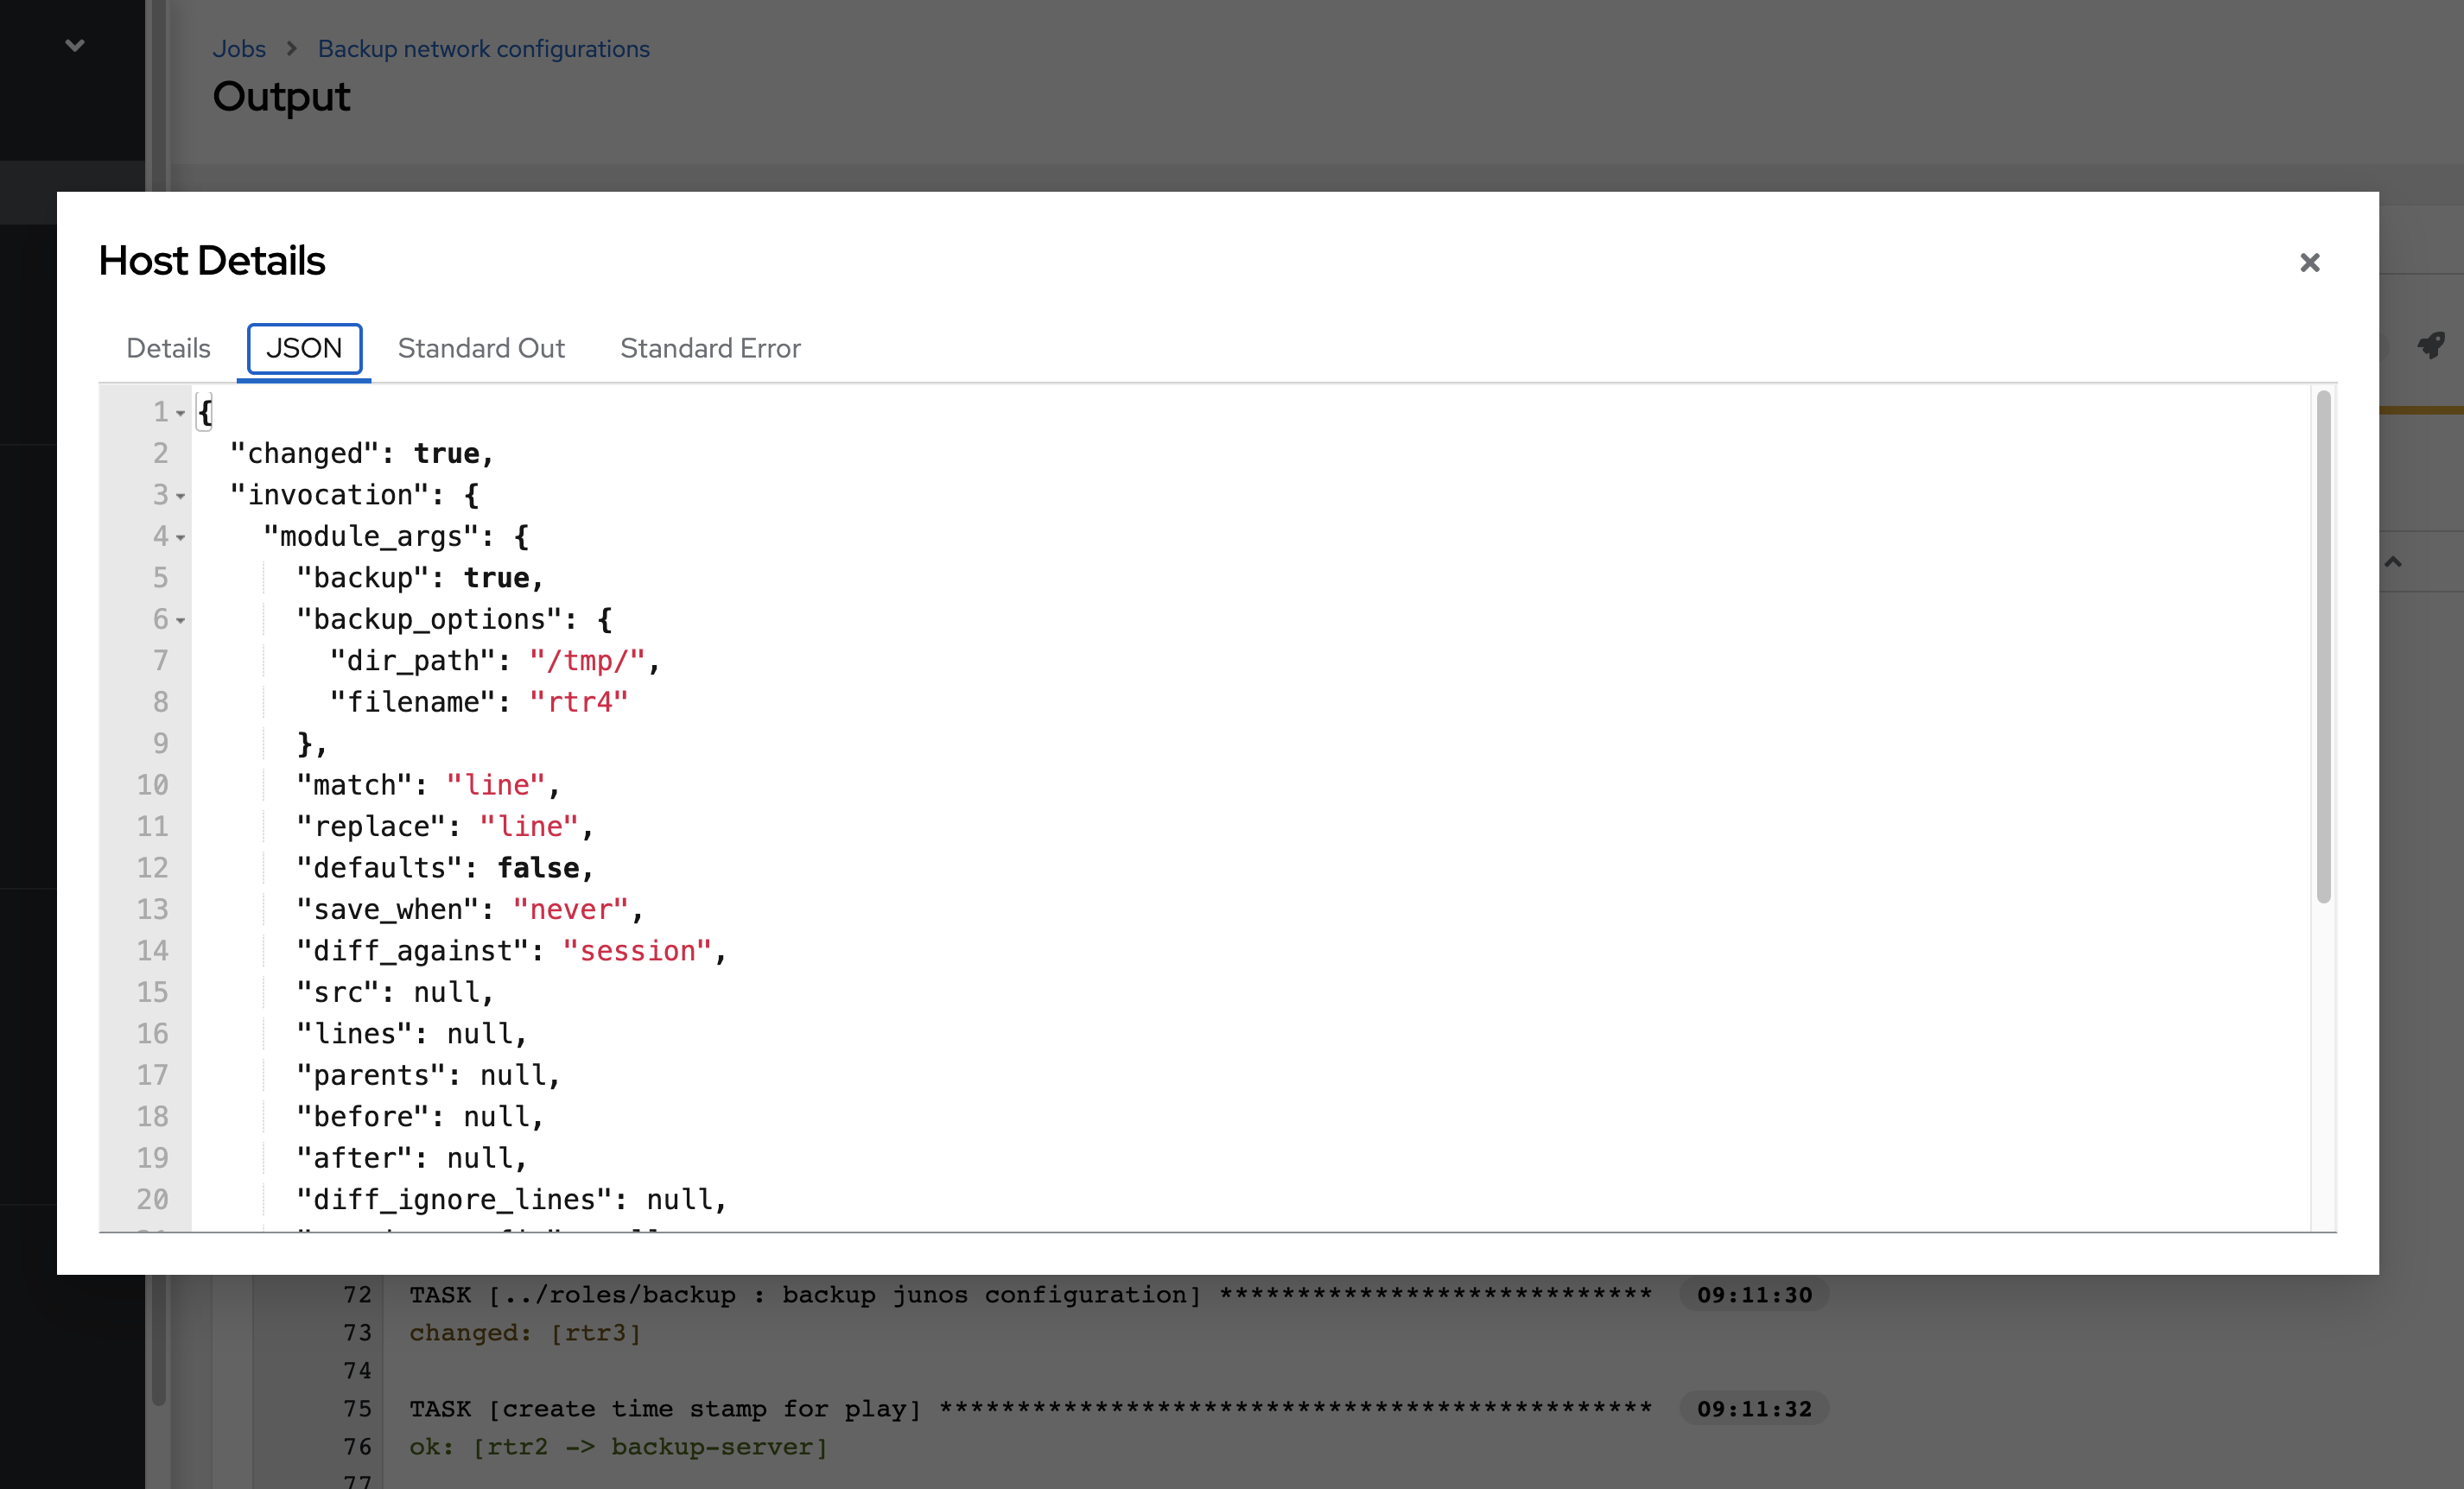Collapse the "invocation" fold arrow on line 3
This screenshot has width=2464, height=1489.
(x=181, y=496)
